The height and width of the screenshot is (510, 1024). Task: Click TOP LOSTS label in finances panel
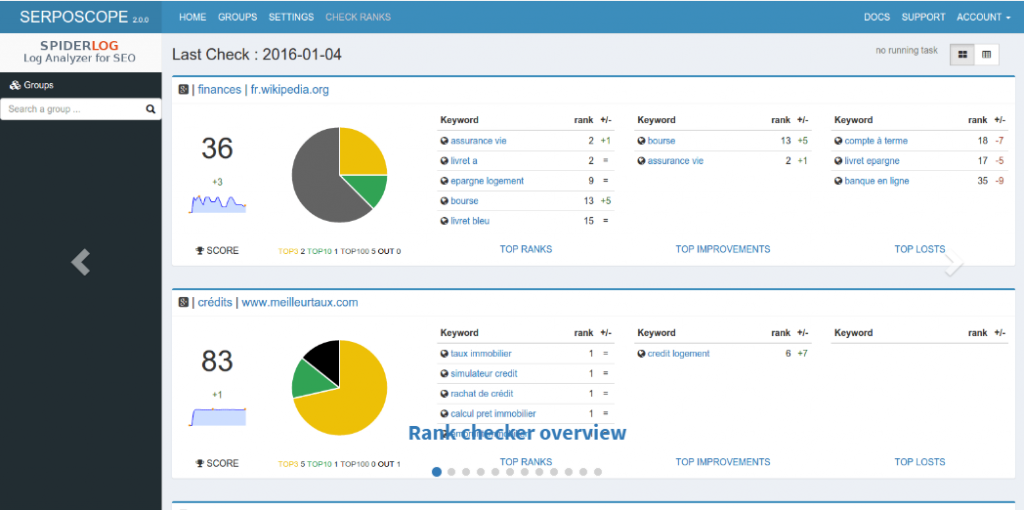click(x=920, y=249)
